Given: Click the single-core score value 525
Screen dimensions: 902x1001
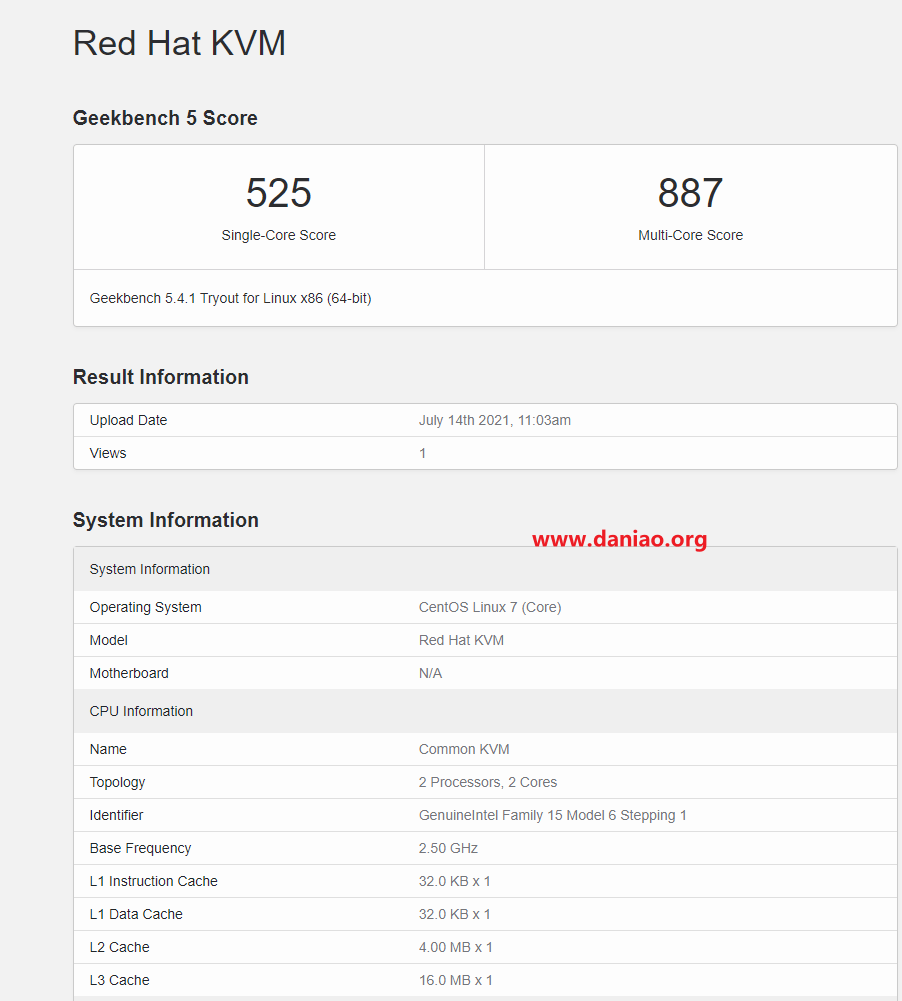Looking at the screenshot, I should click(279, 193).
